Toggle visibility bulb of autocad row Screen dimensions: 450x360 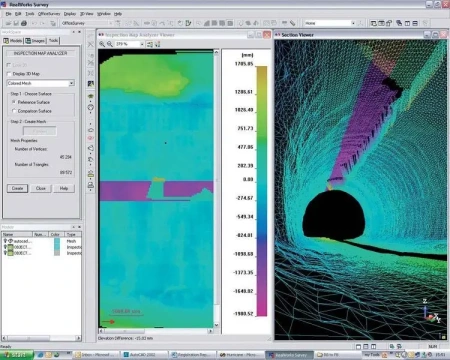5,241
